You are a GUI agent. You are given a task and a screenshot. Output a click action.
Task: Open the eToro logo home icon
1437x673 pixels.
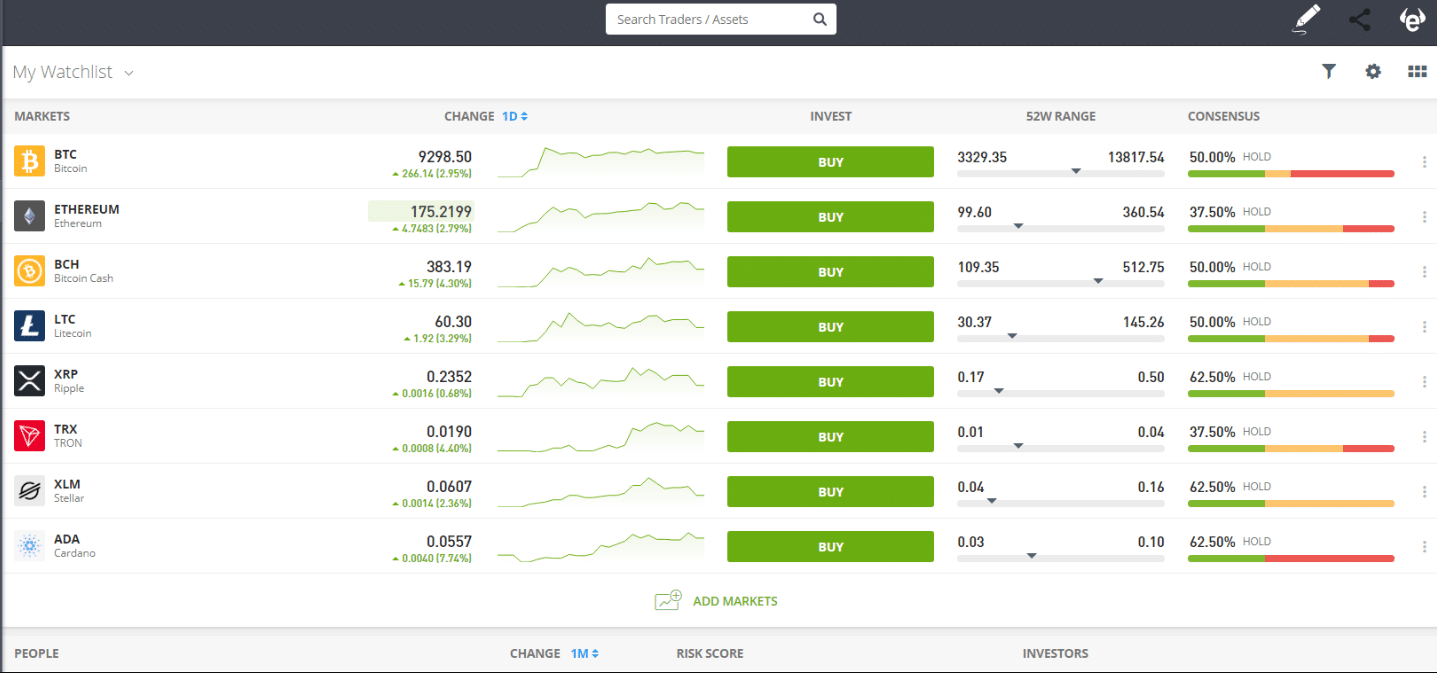pyautogui.click(x=1412, y=19)
